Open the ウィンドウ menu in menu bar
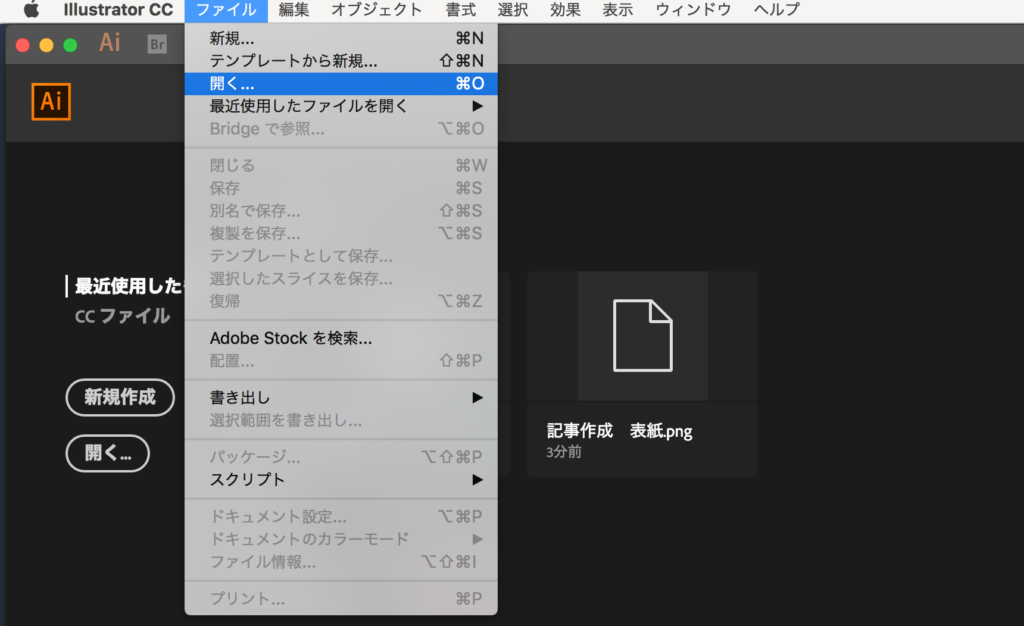 [x=692, y=10]
